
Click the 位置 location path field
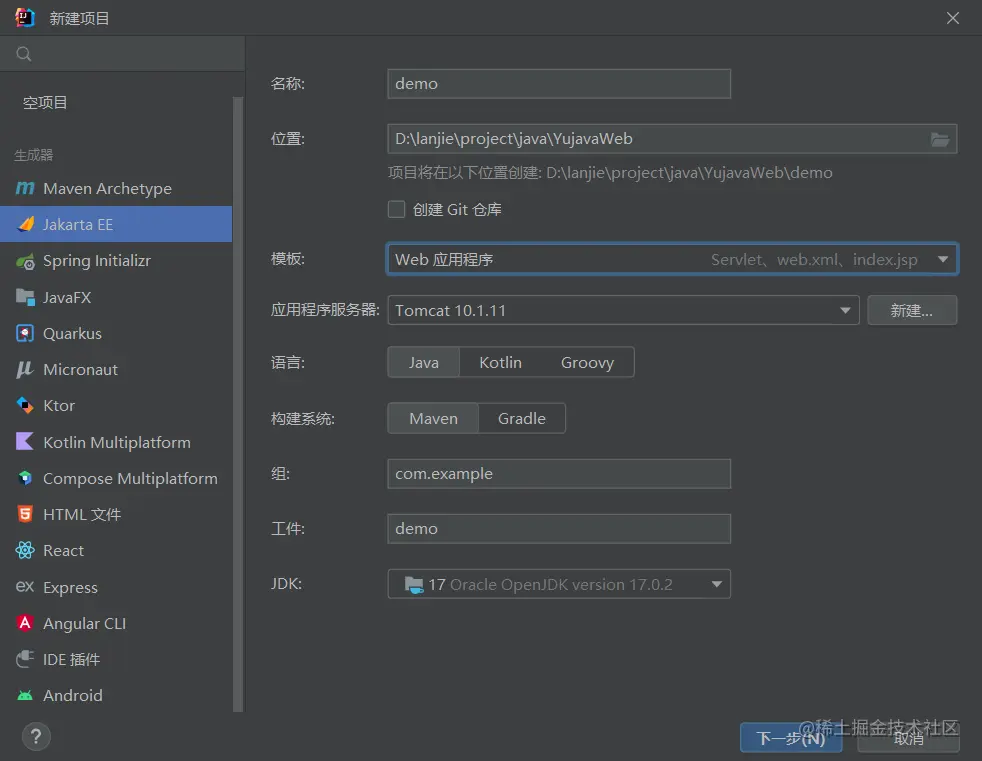point(672,139)
